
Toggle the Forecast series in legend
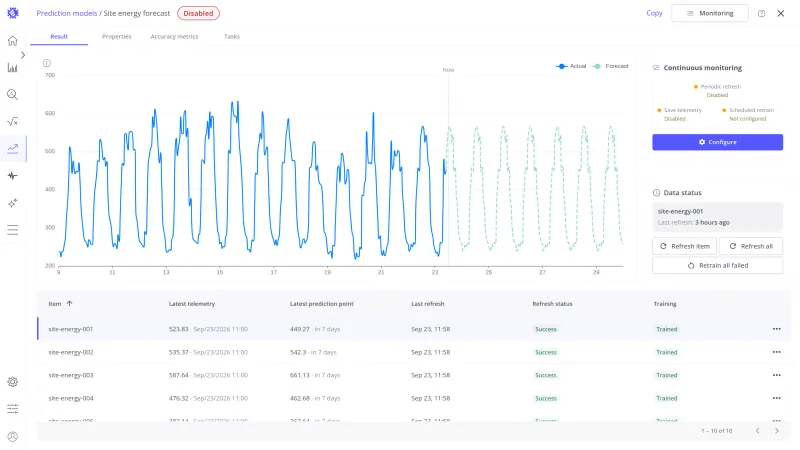[x=610, y=66]
